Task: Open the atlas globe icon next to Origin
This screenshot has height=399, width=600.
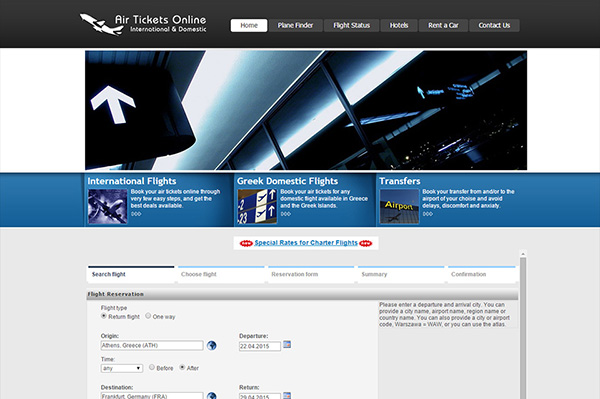Action: [x=212, y=345]
